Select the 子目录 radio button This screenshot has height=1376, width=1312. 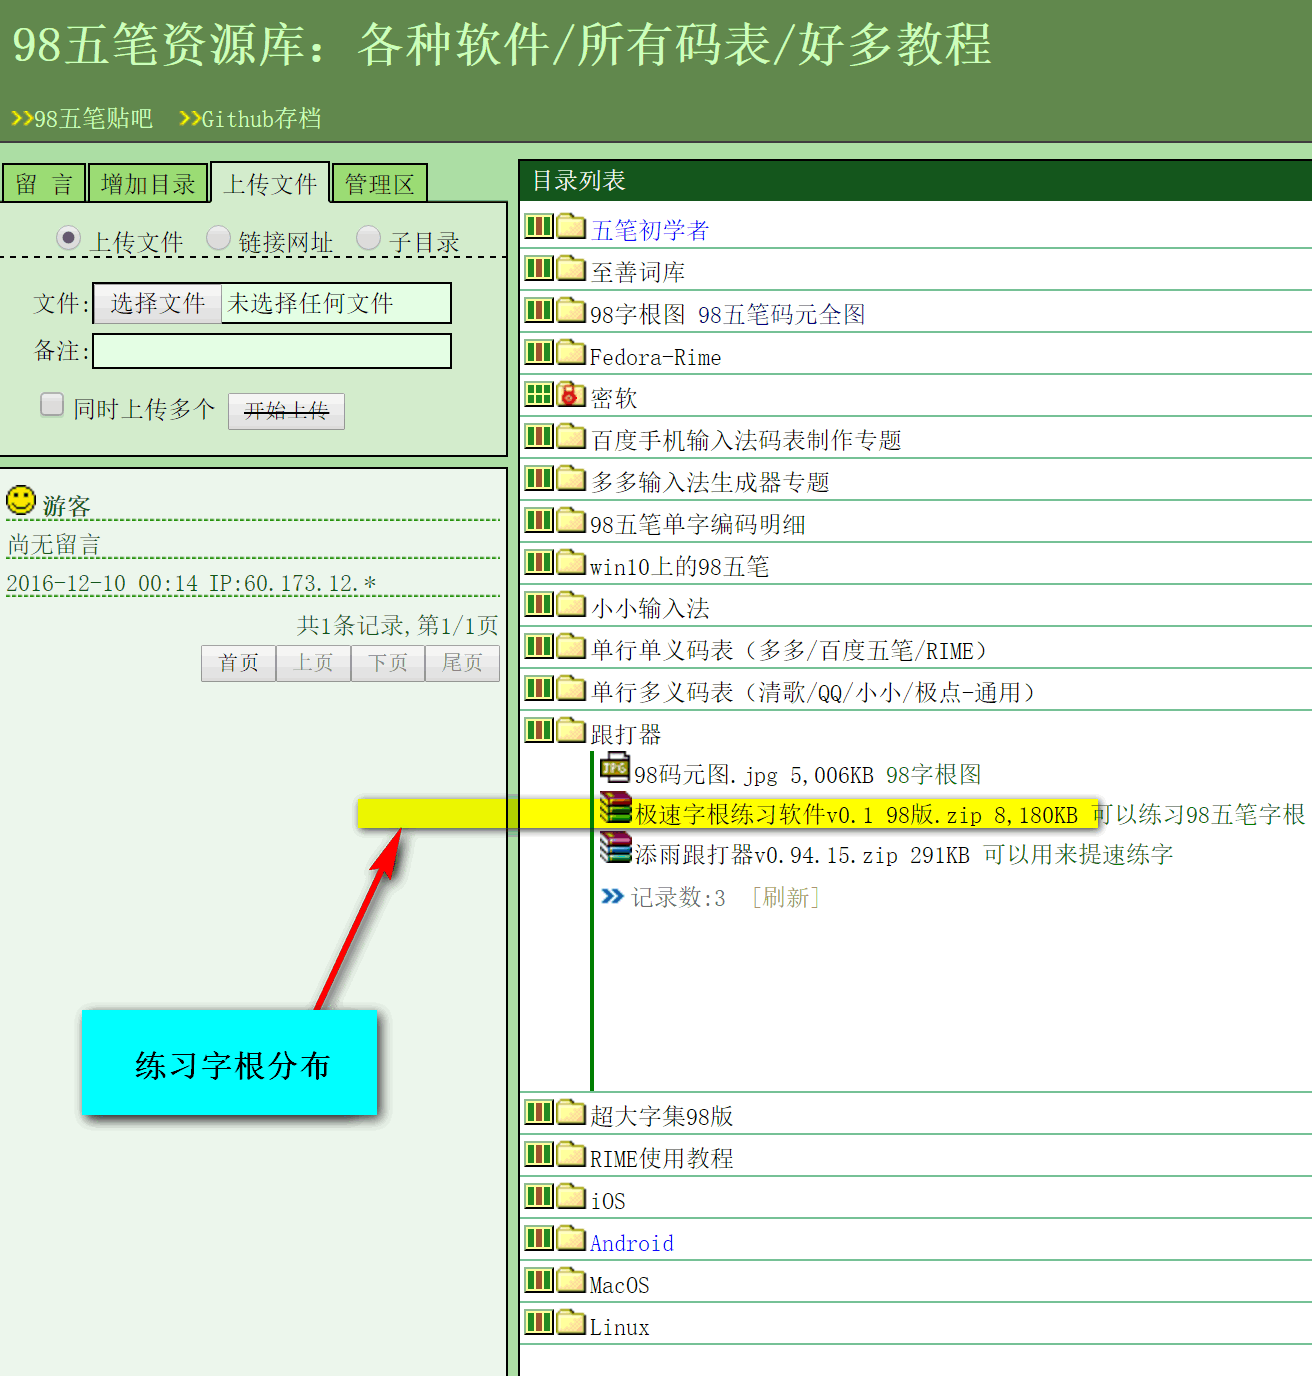(368, 238)
